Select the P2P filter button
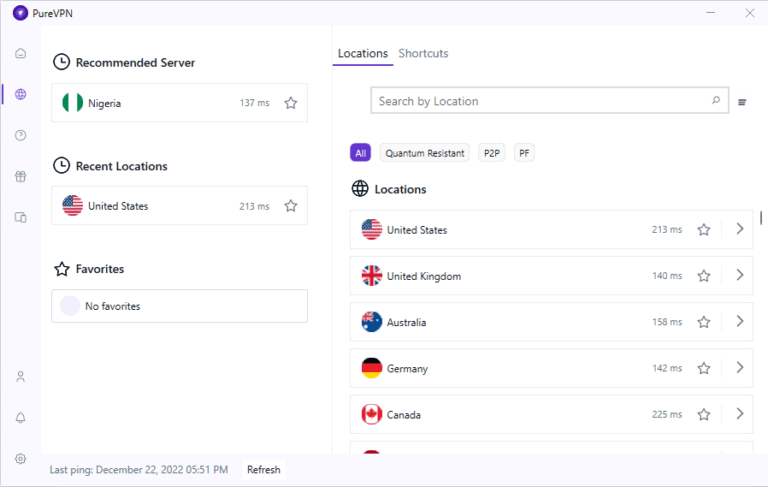Image resolution: width=768 pixels, height=487 pixels. [x=492, y=153]
